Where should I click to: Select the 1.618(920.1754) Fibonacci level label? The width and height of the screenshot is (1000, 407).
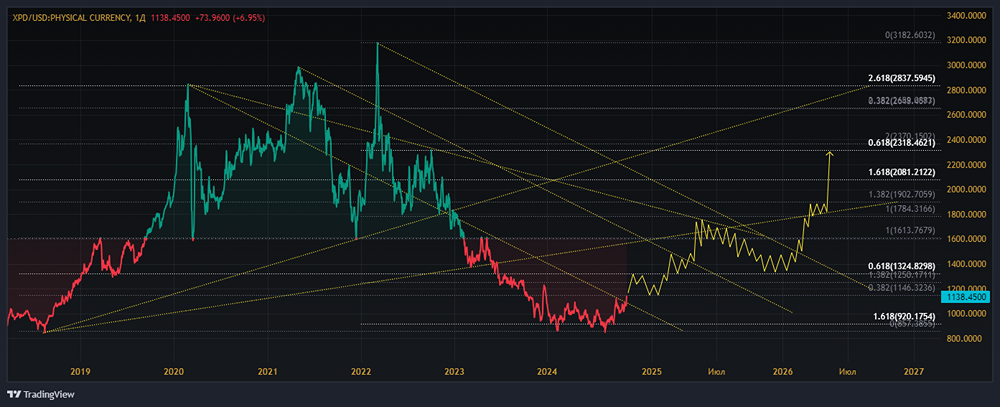tap(903, 316)
